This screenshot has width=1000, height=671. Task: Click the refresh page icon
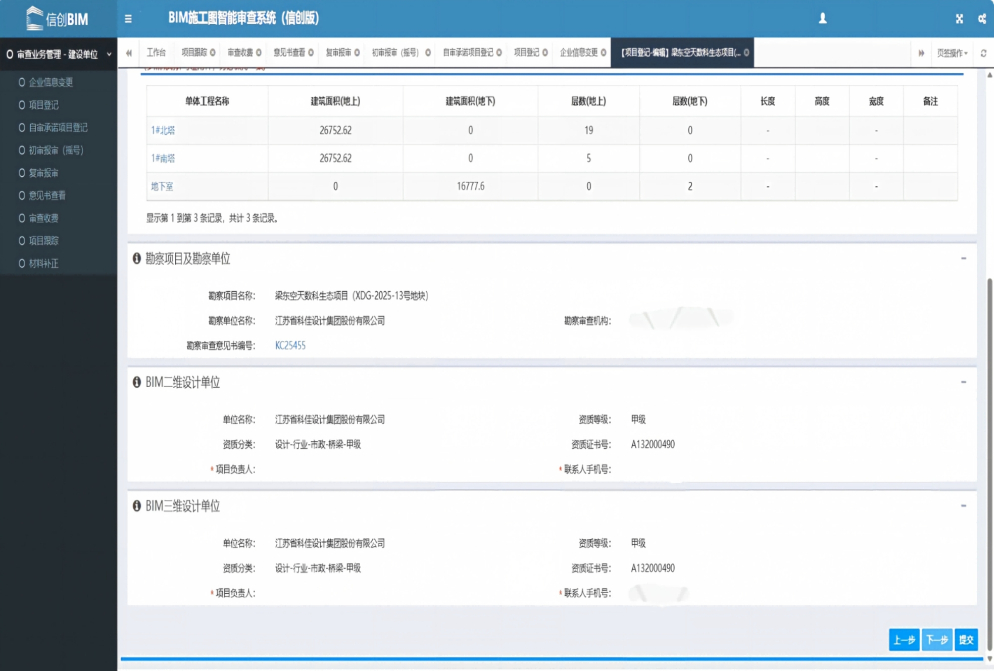pyautogui.click(x=983, y=53)
